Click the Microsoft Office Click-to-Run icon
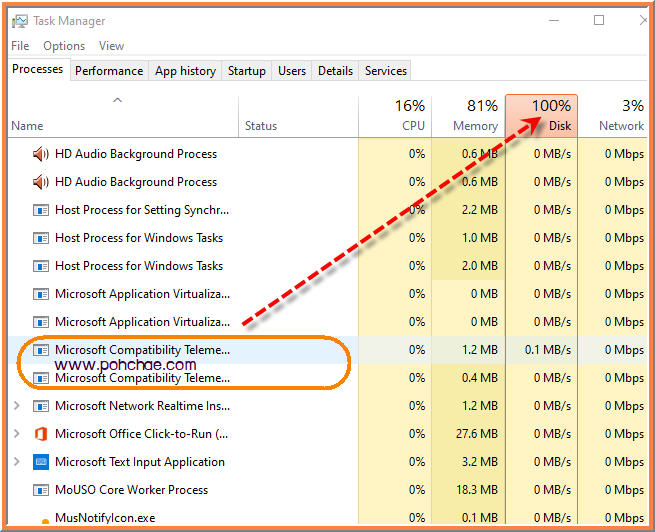The height and width of the screenshot is (532, 655). click(x=41, y=434)
